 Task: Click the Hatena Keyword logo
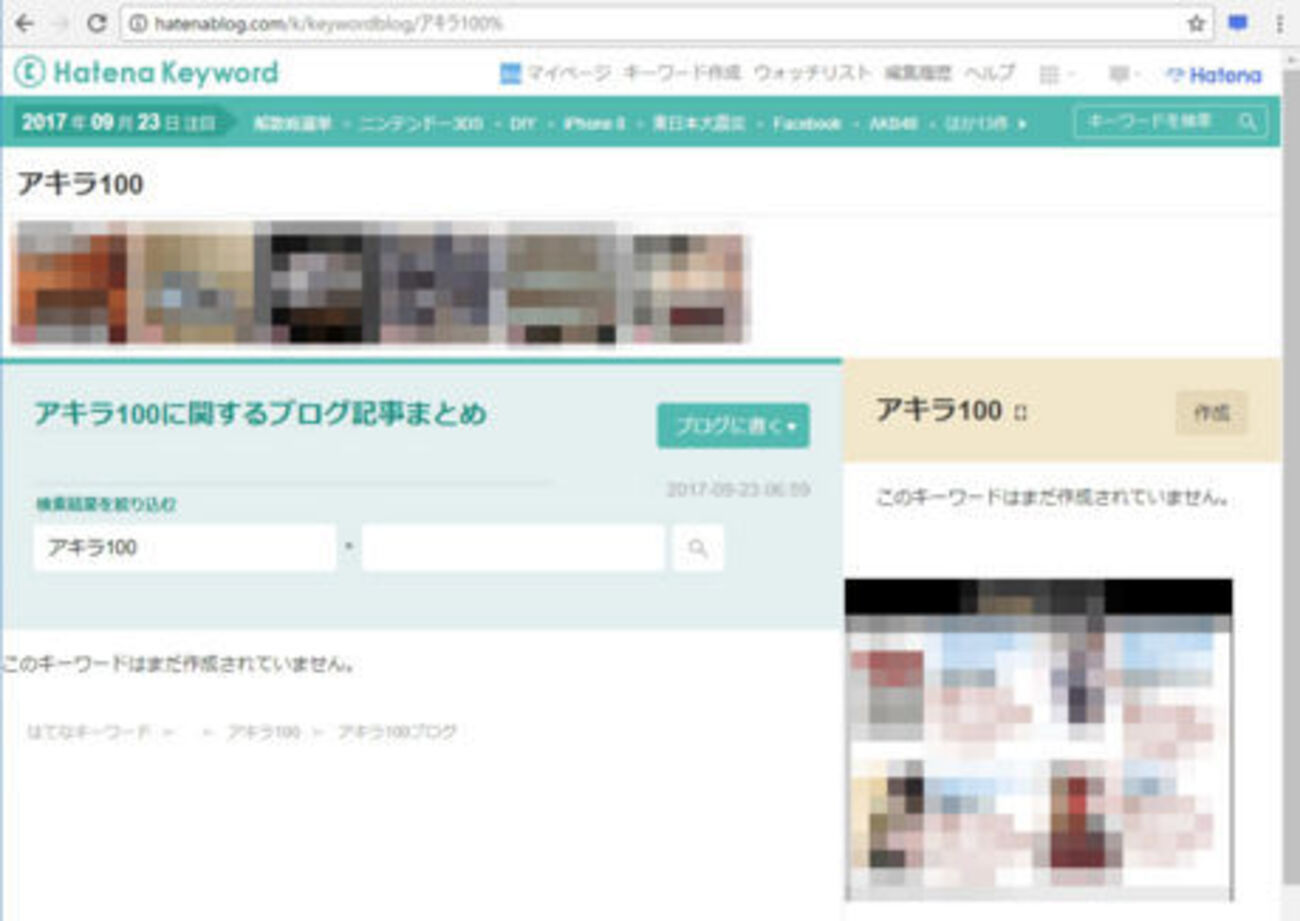coord(146,73)
